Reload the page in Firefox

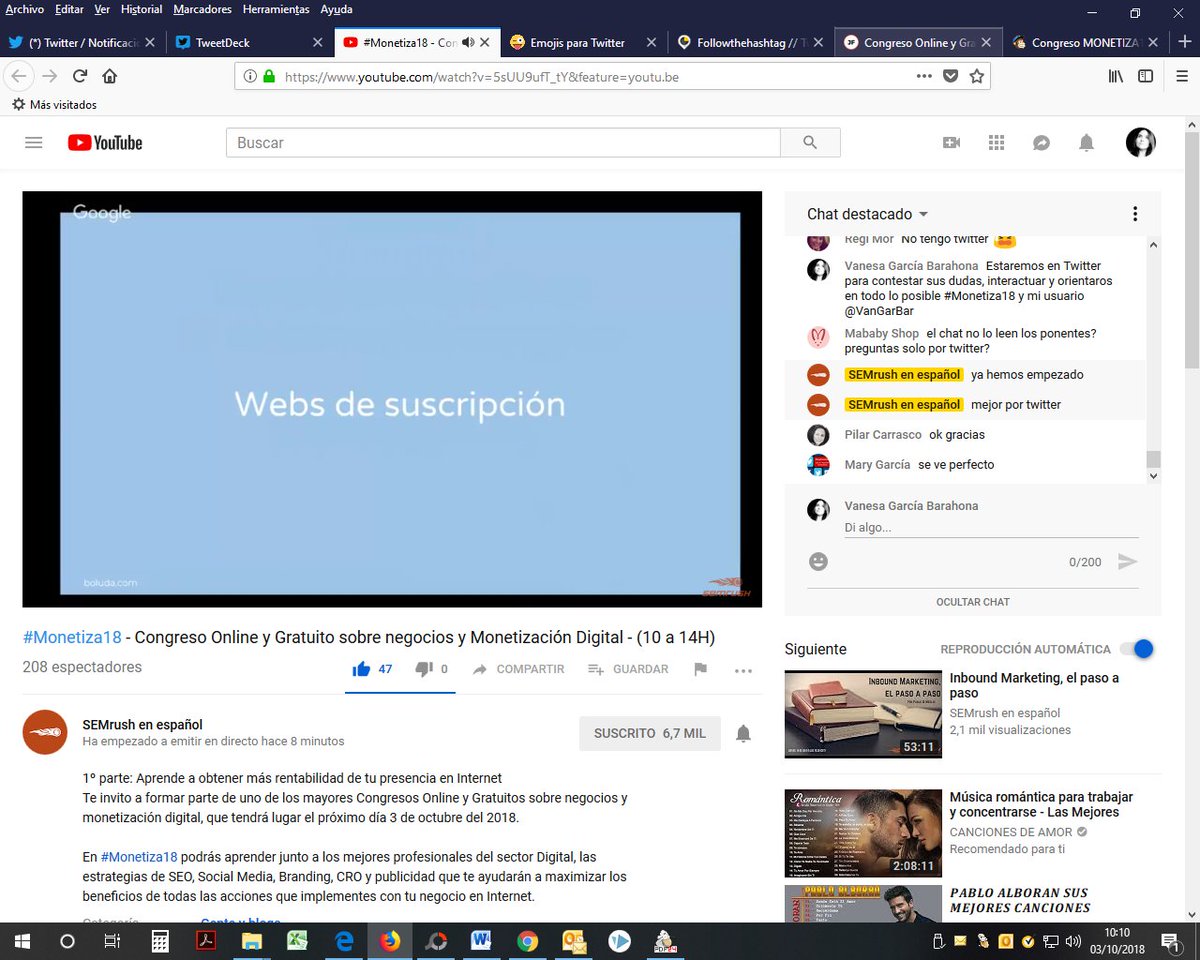click(80, 76)
